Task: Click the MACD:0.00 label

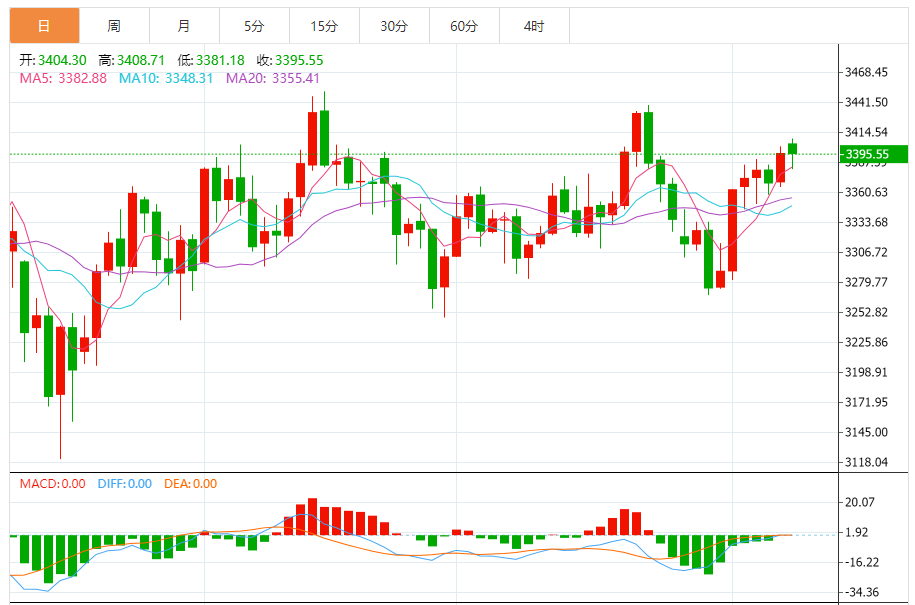Action: click(x=53, y=484)
